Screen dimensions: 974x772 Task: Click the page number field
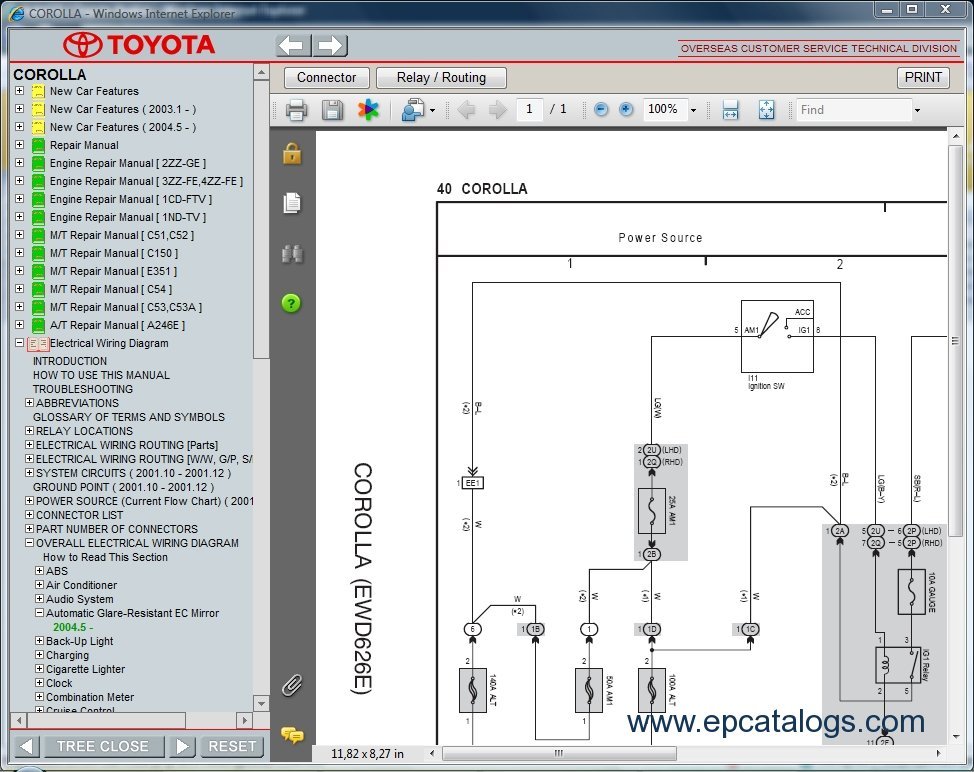point(529,109)
